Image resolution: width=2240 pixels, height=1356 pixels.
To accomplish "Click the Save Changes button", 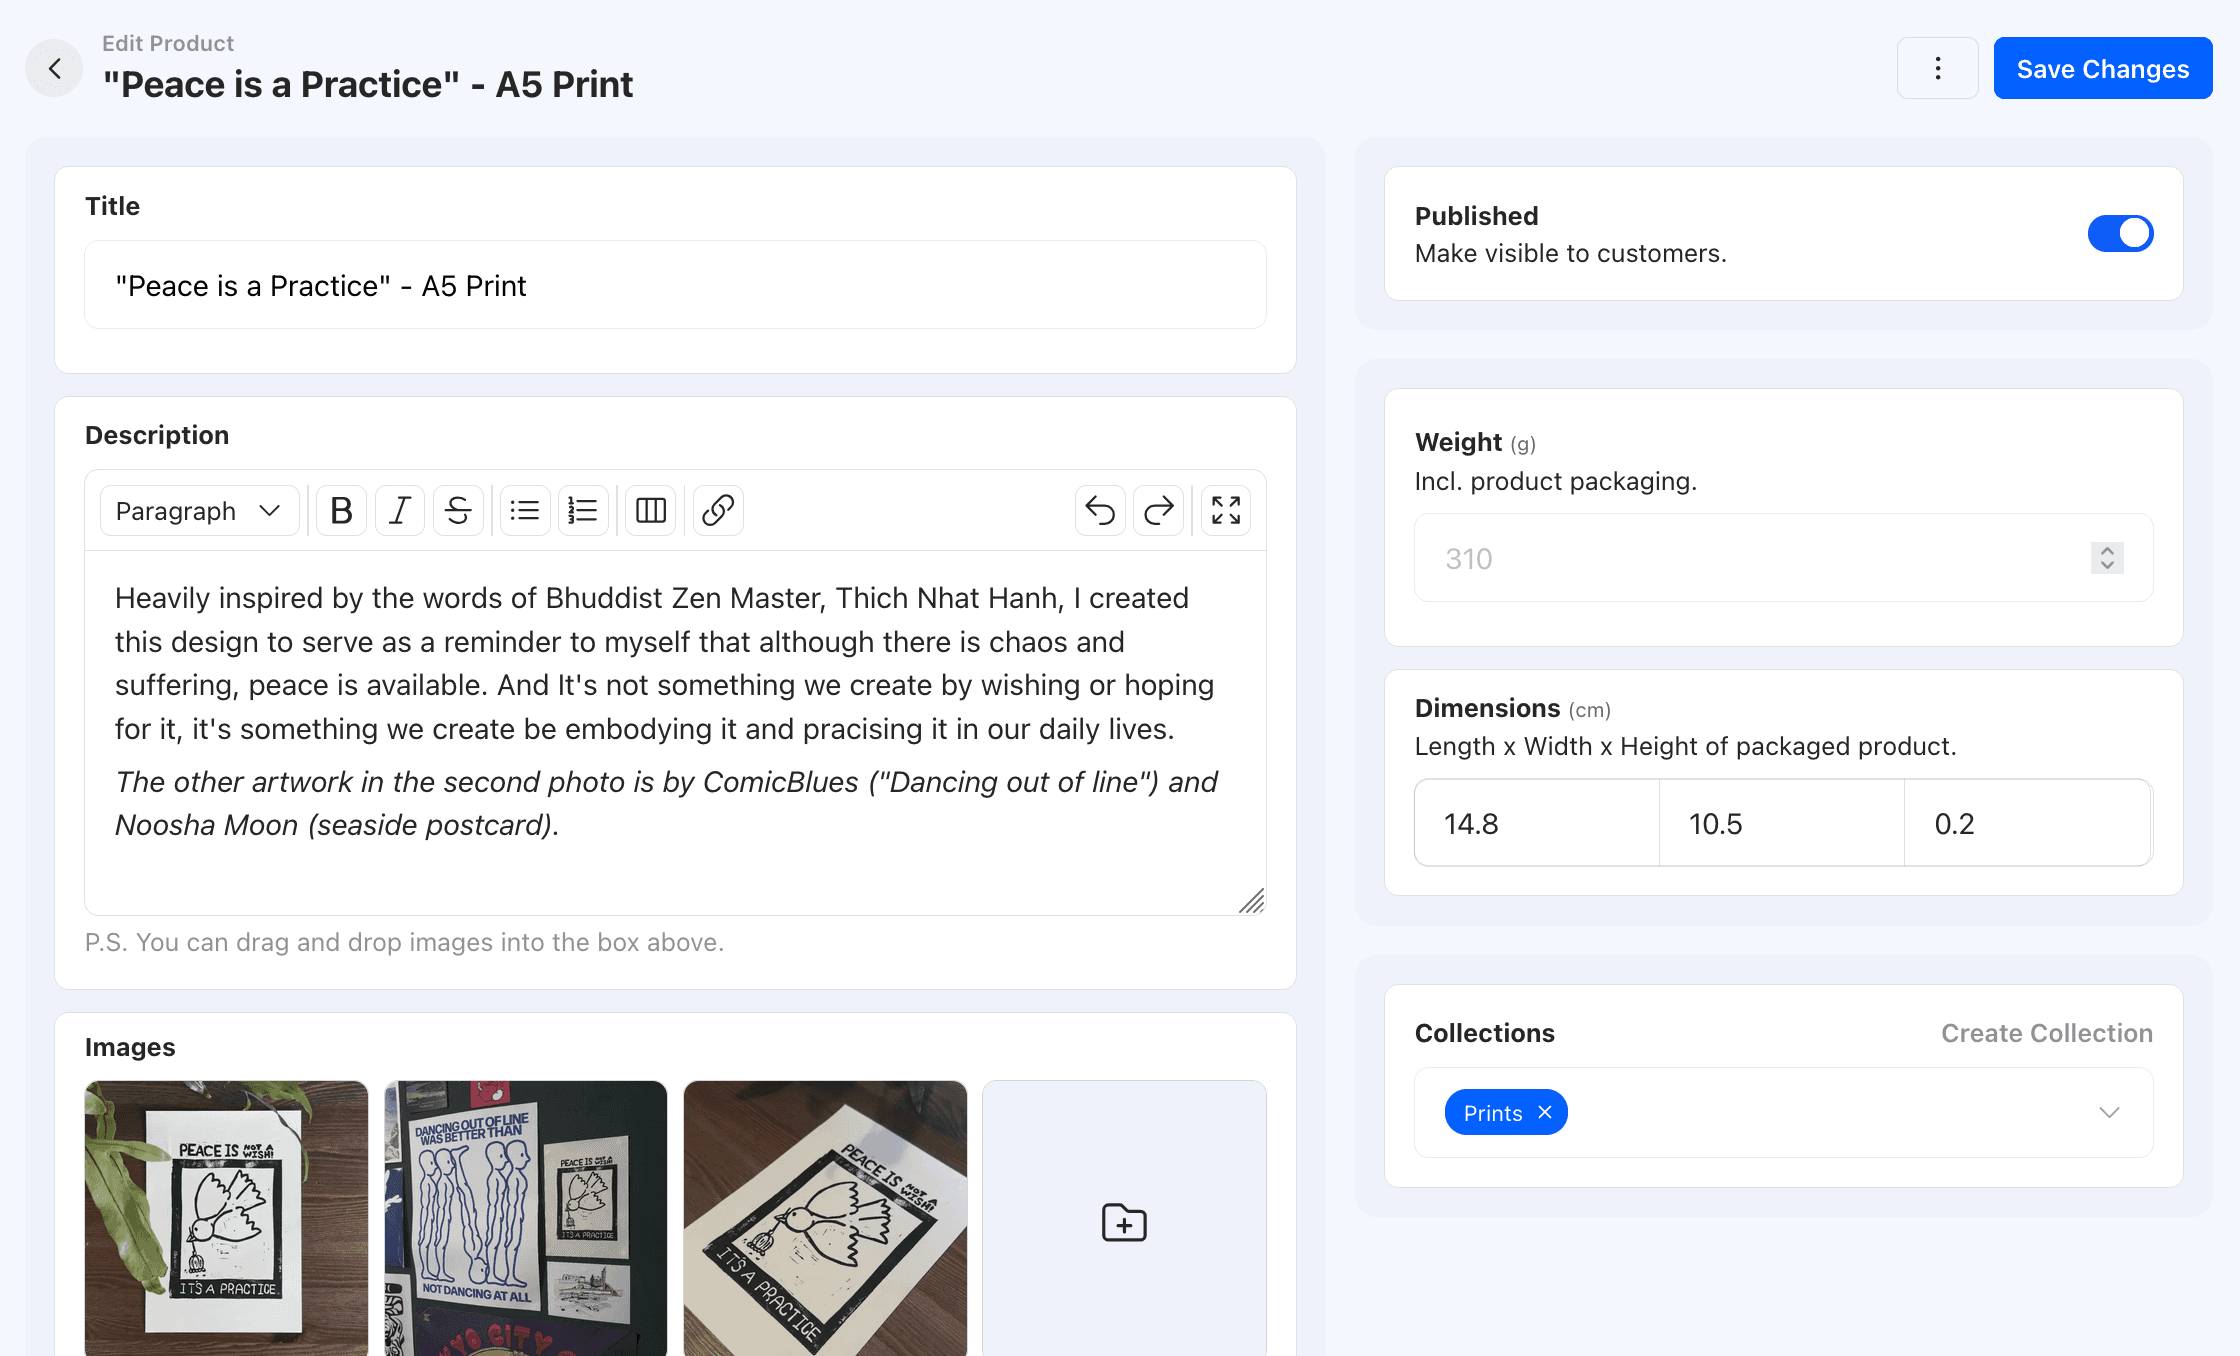I will pyautogui.click(x=2102, y=68).
